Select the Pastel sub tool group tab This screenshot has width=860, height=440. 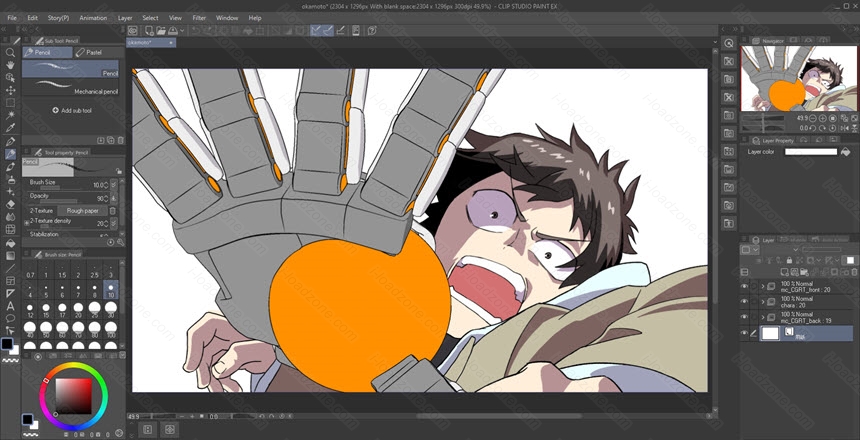tap(97, 52)
